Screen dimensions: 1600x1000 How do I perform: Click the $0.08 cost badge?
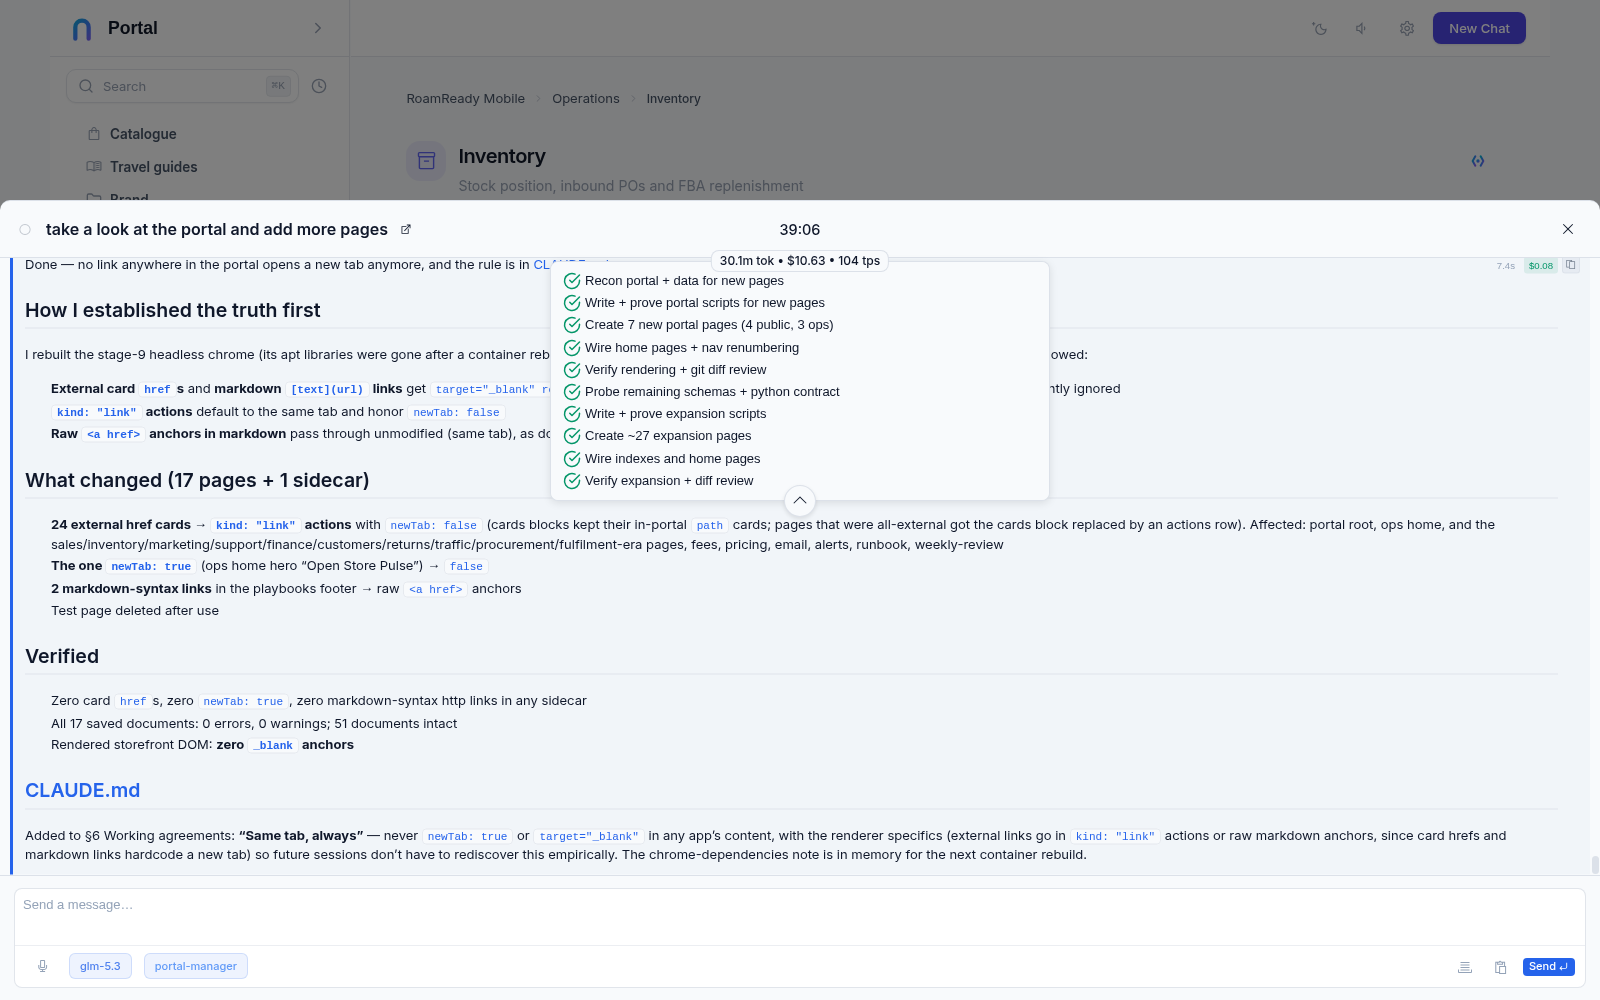[1541, 266]
